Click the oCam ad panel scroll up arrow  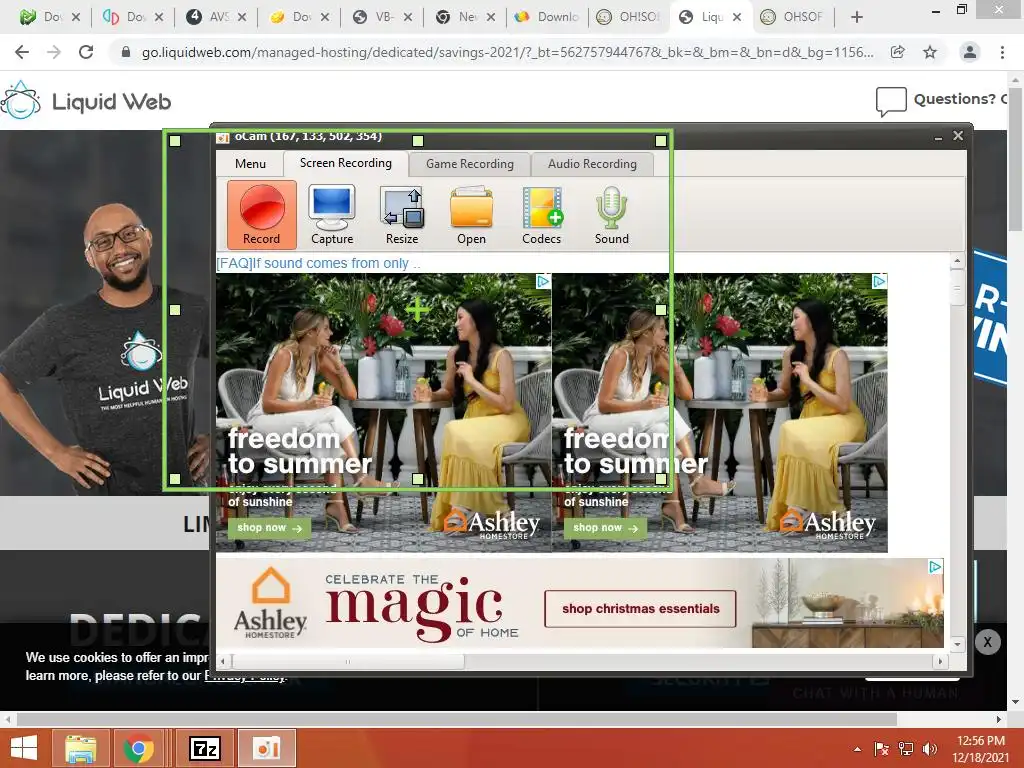click(x=957, y=261)
